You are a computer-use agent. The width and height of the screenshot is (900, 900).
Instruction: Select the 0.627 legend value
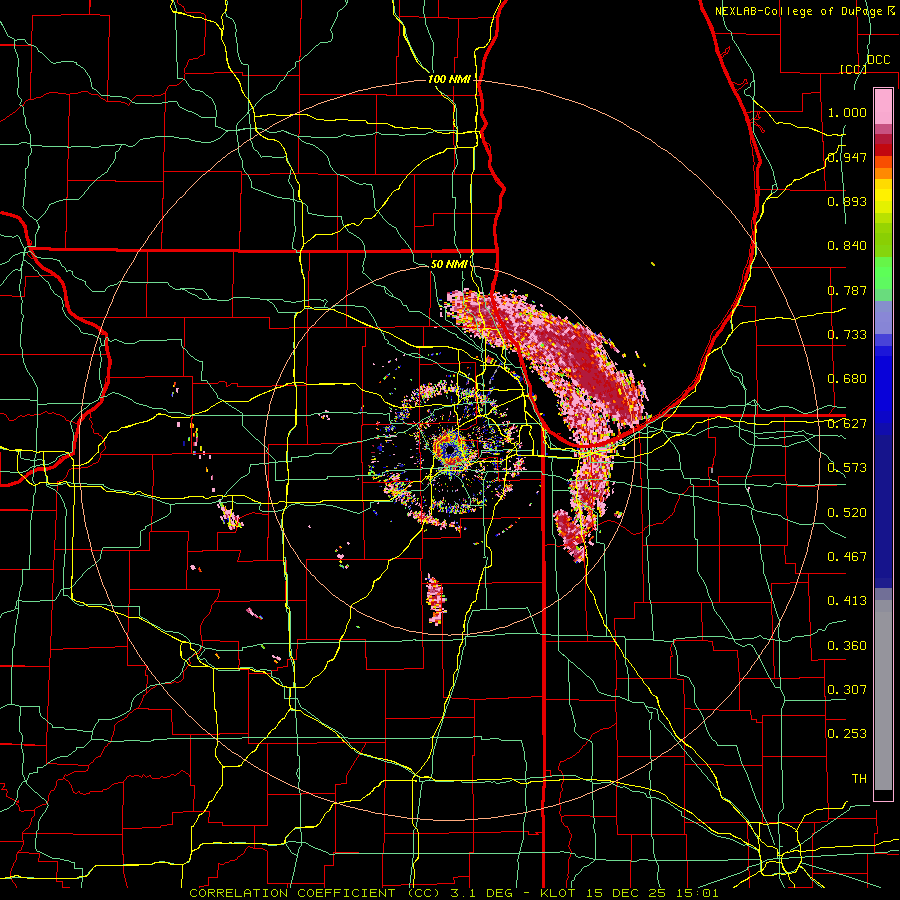point(847,424)
